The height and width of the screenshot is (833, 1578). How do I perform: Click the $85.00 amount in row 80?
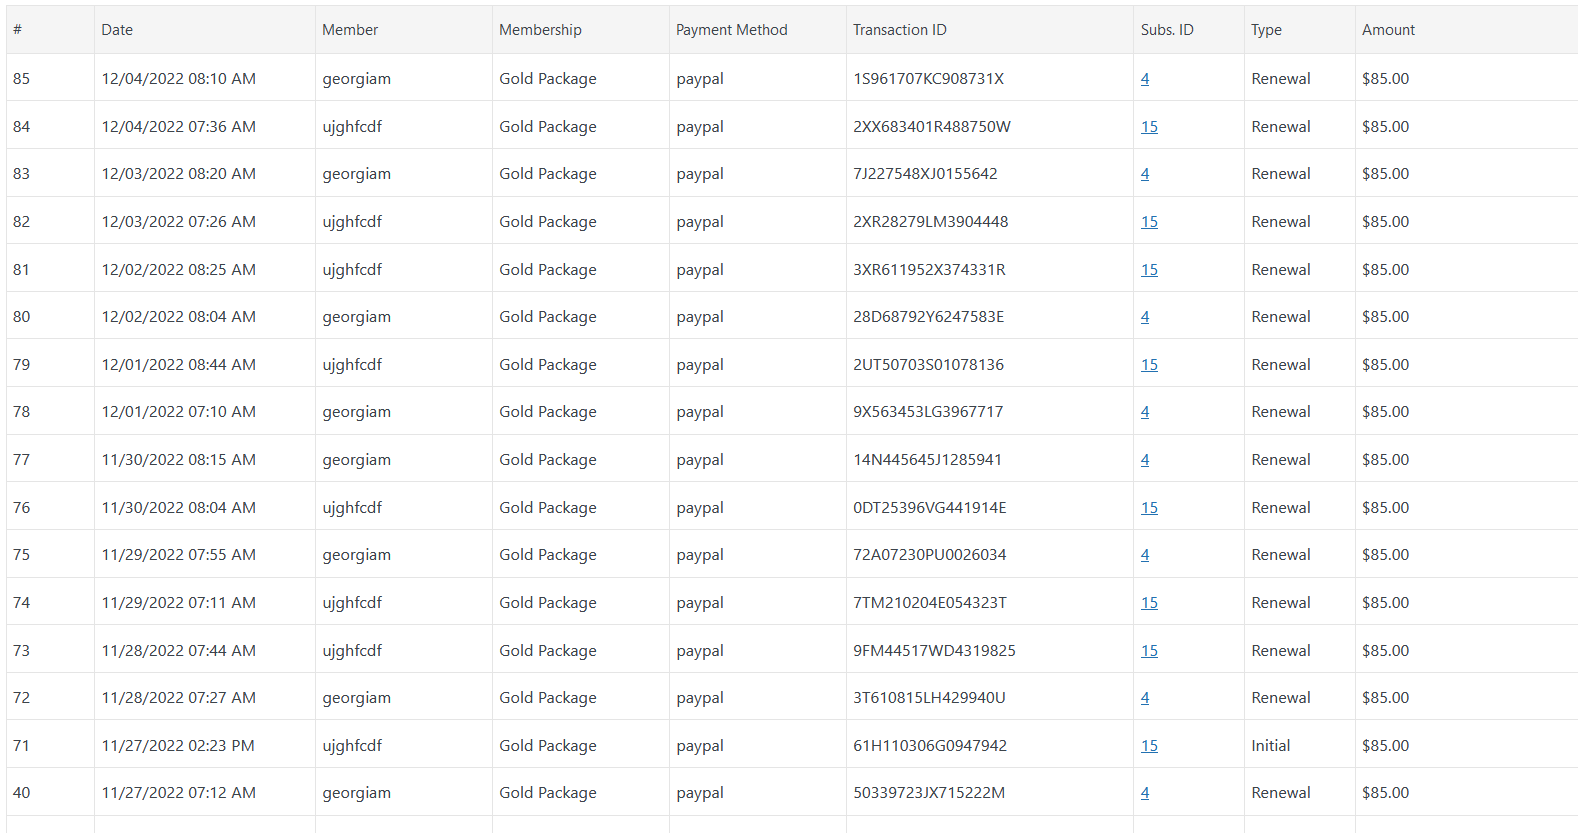coord(1385,317)
